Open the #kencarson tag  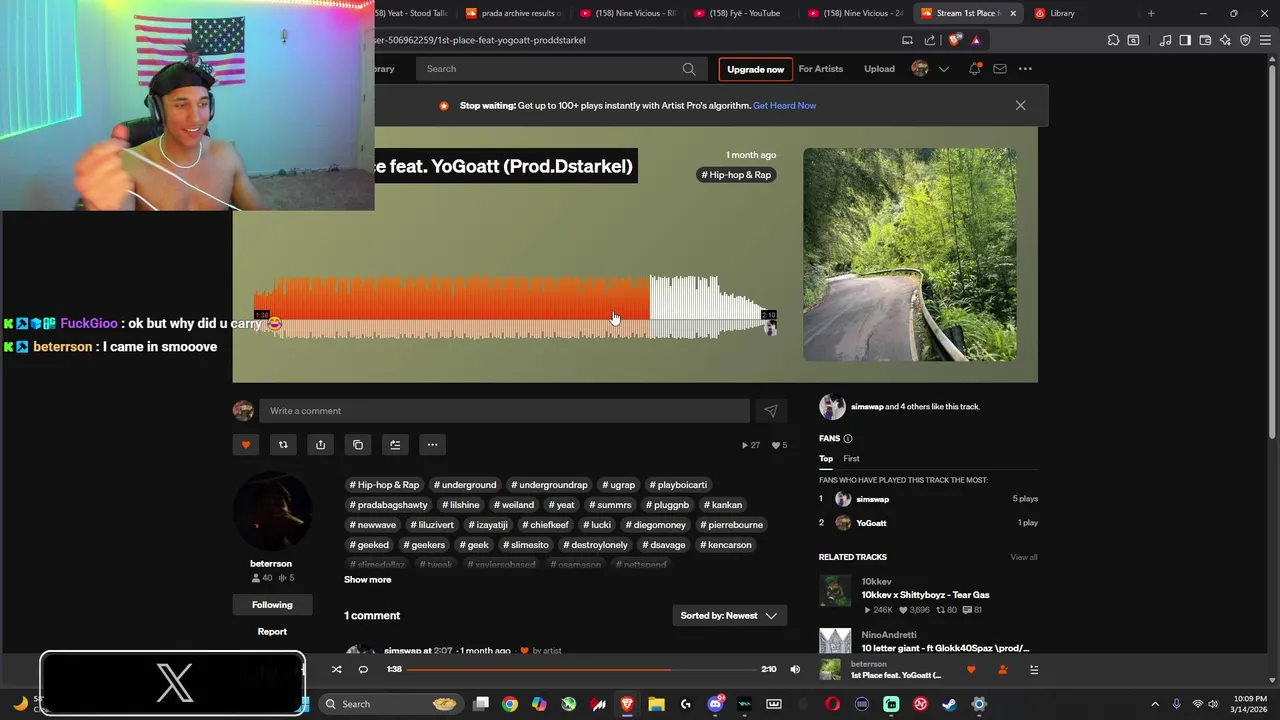click(x=726, y=545)
